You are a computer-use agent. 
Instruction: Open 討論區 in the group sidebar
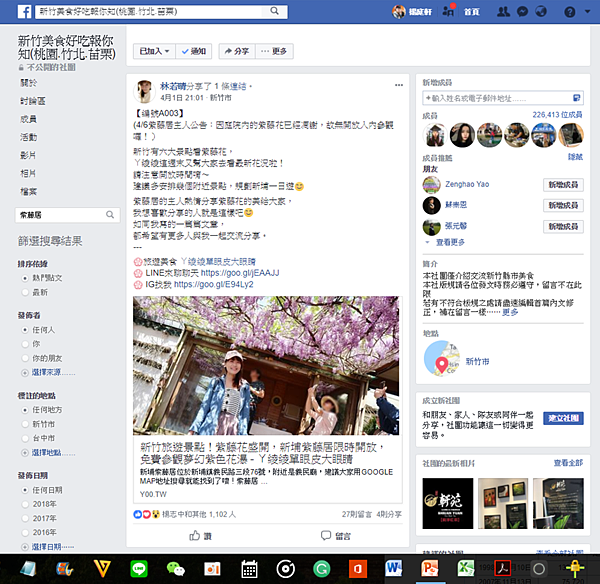pos(33,101)
